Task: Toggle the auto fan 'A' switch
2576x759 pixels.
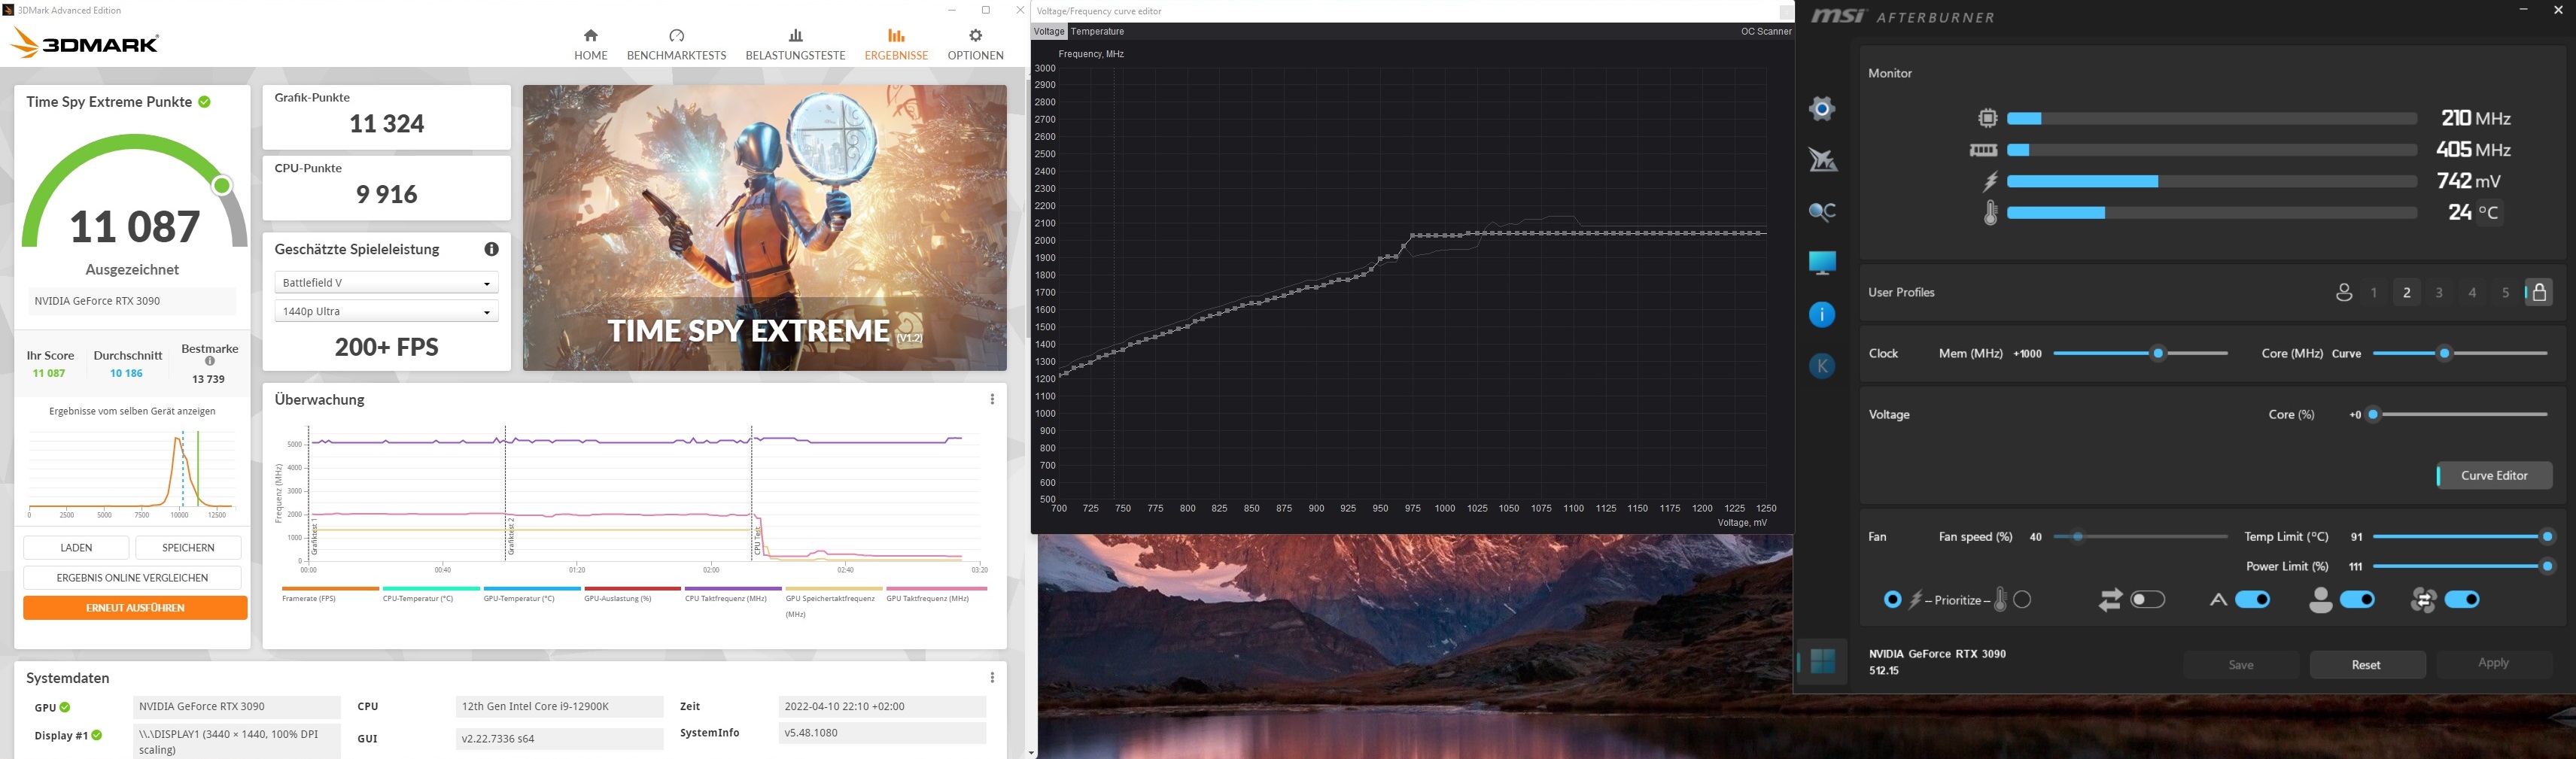Action: (2253, 600)
